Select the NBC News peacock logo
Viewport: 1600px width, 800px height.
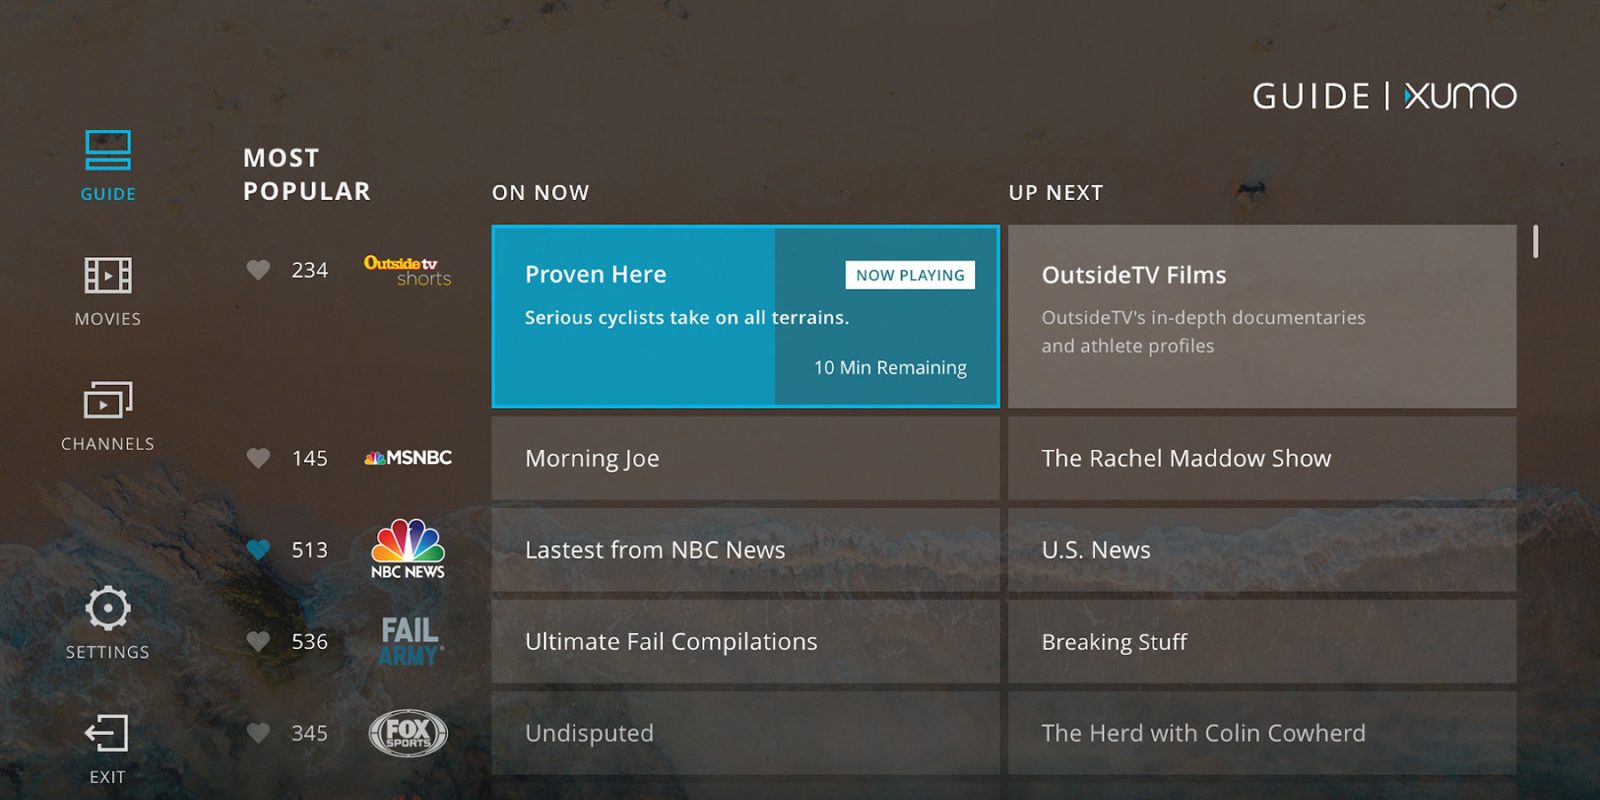[x=408, y=549]
